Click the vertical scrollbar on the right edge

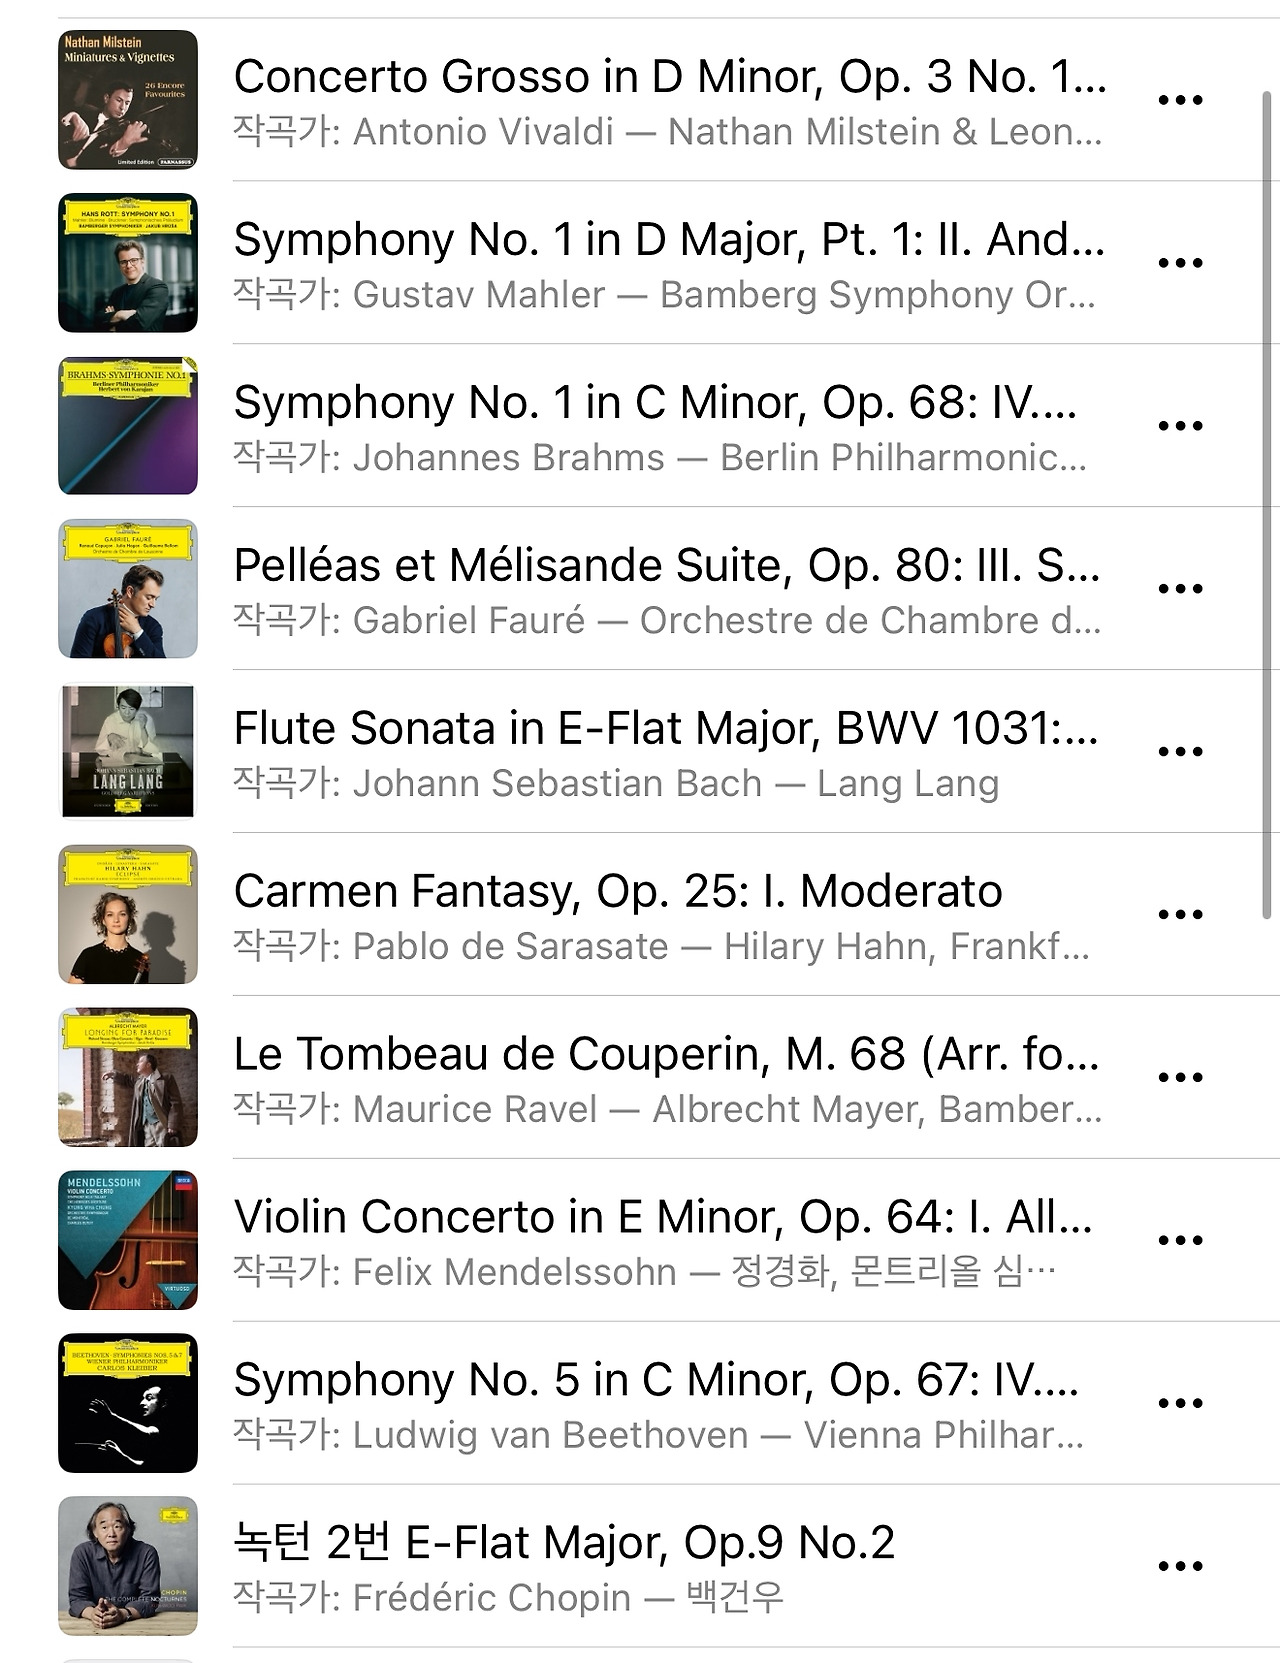(1268, 505)
